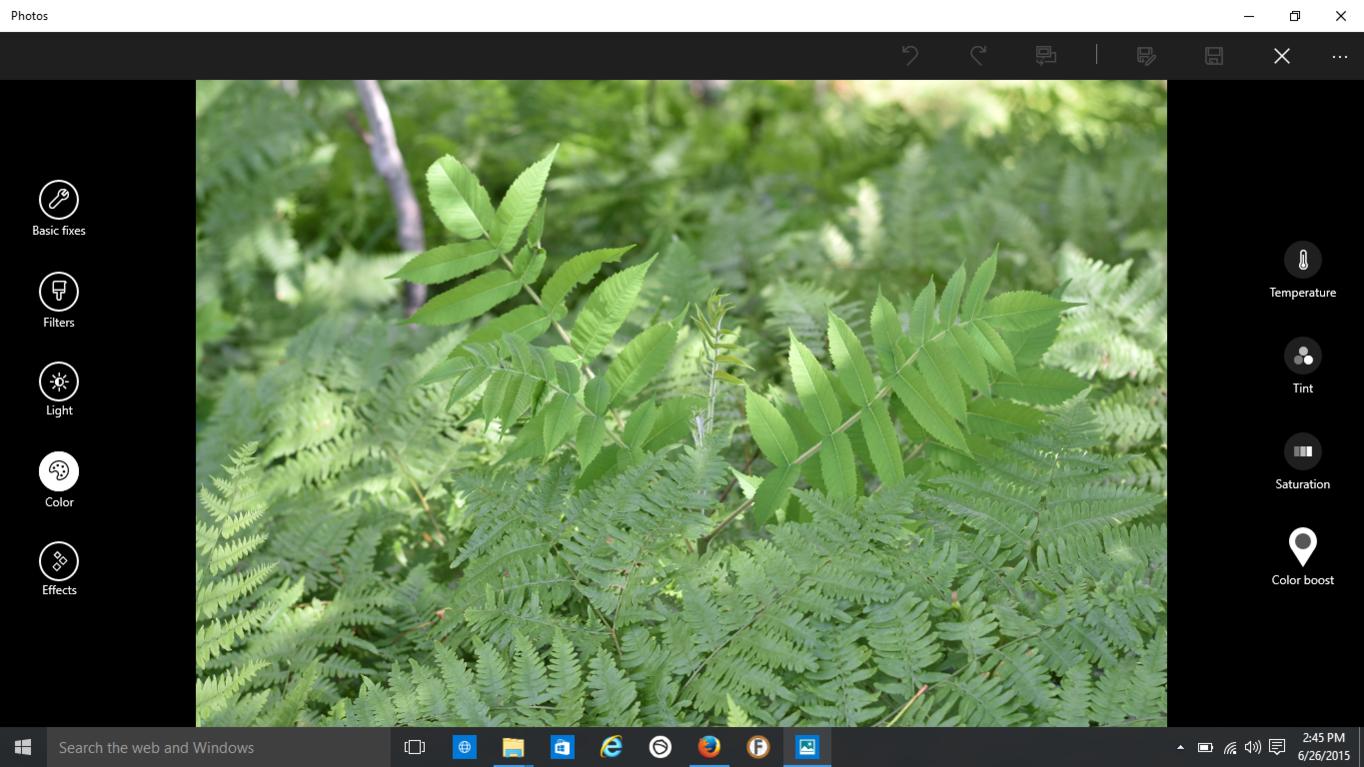Open the orange F app on the taskbar
The width and height of the screenshot is (1364, 767).
(x=758, y=747)
